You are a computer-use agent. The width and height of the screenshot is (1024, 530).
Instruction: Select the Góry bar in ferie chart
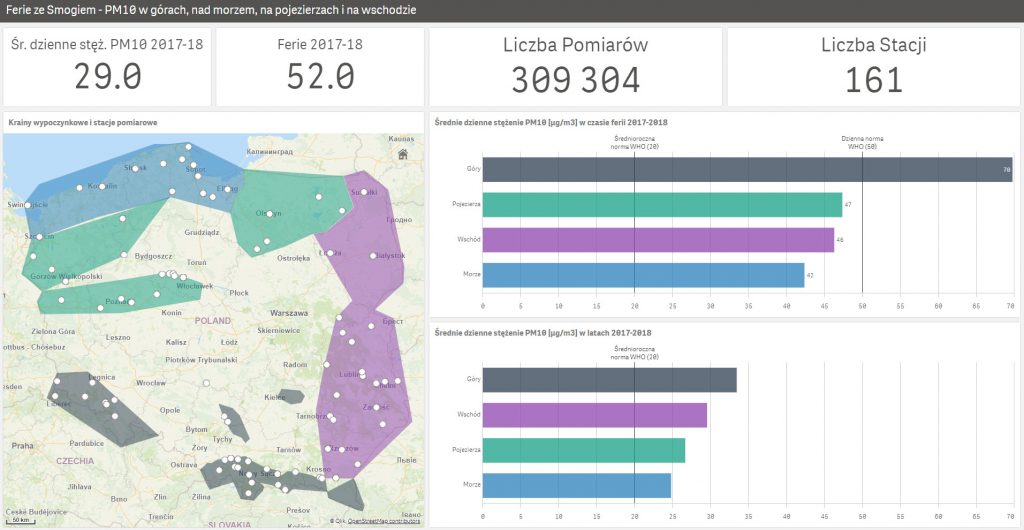(x=745, y=170)
